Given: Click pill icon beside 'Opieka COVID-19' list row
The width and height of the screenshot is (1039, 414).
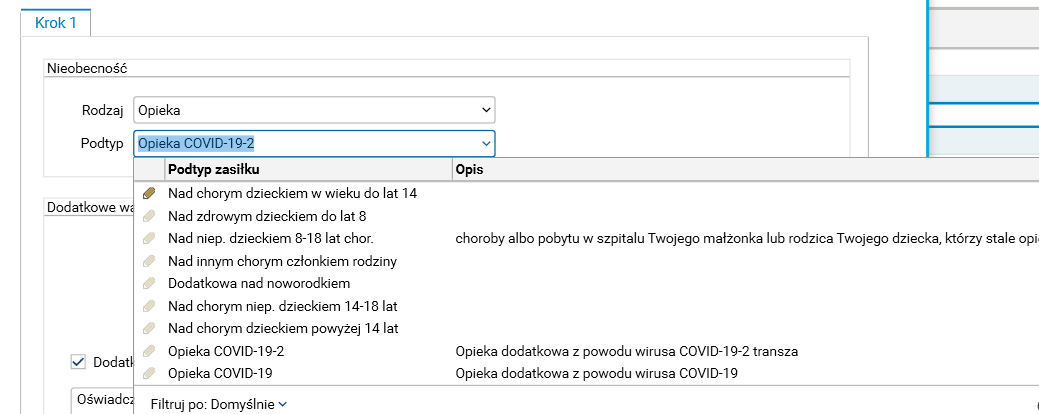Looking at the screenshot, I should (x=150, y=373).
